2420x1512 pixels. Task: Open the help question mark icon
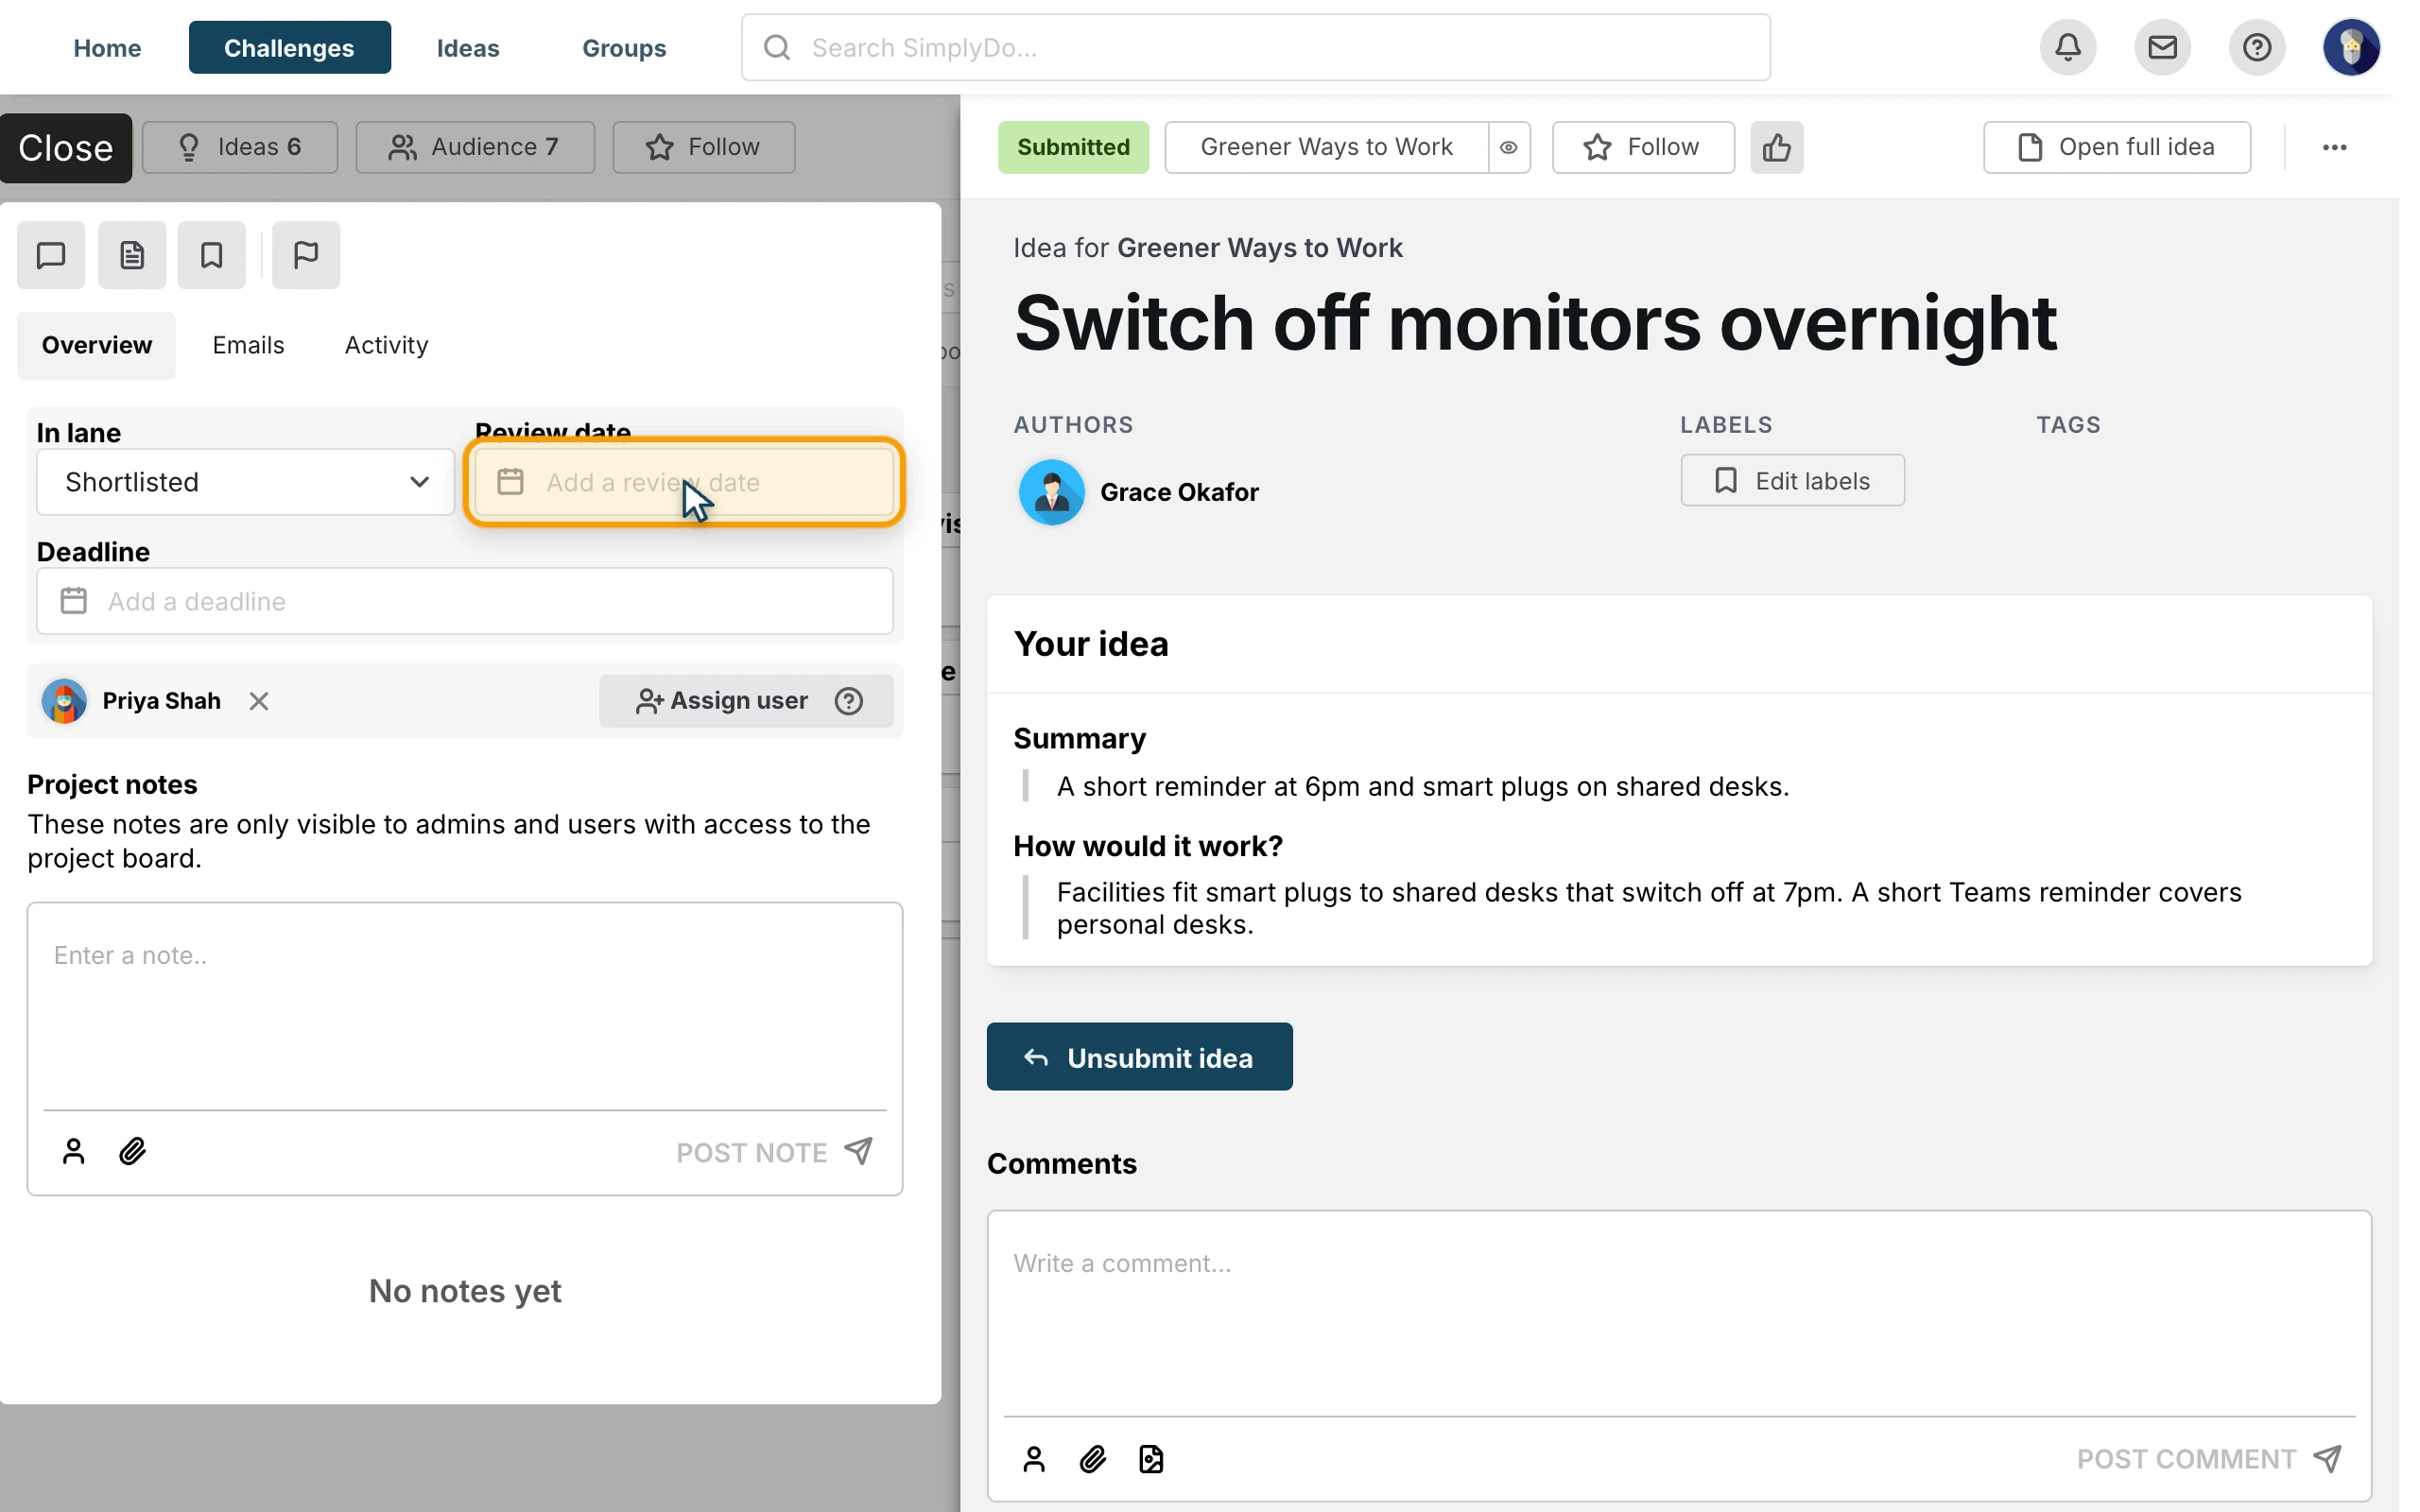point(2257,47)
